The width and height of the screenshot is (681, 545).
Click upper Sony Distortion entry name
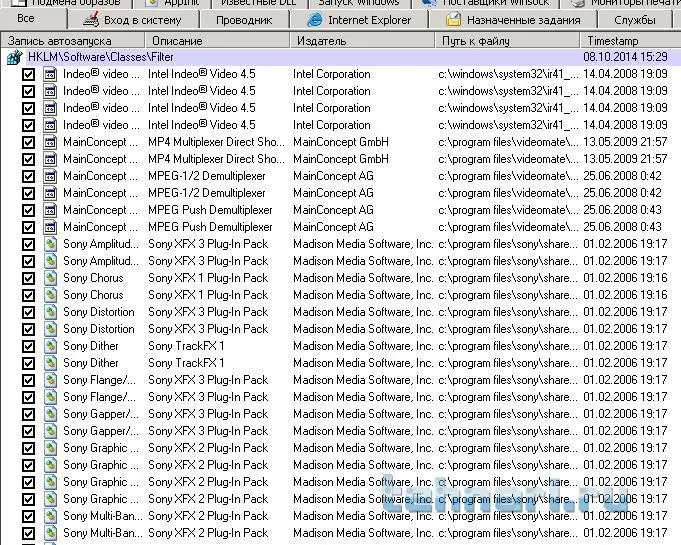pyautogui.click(x=99, y=312)
